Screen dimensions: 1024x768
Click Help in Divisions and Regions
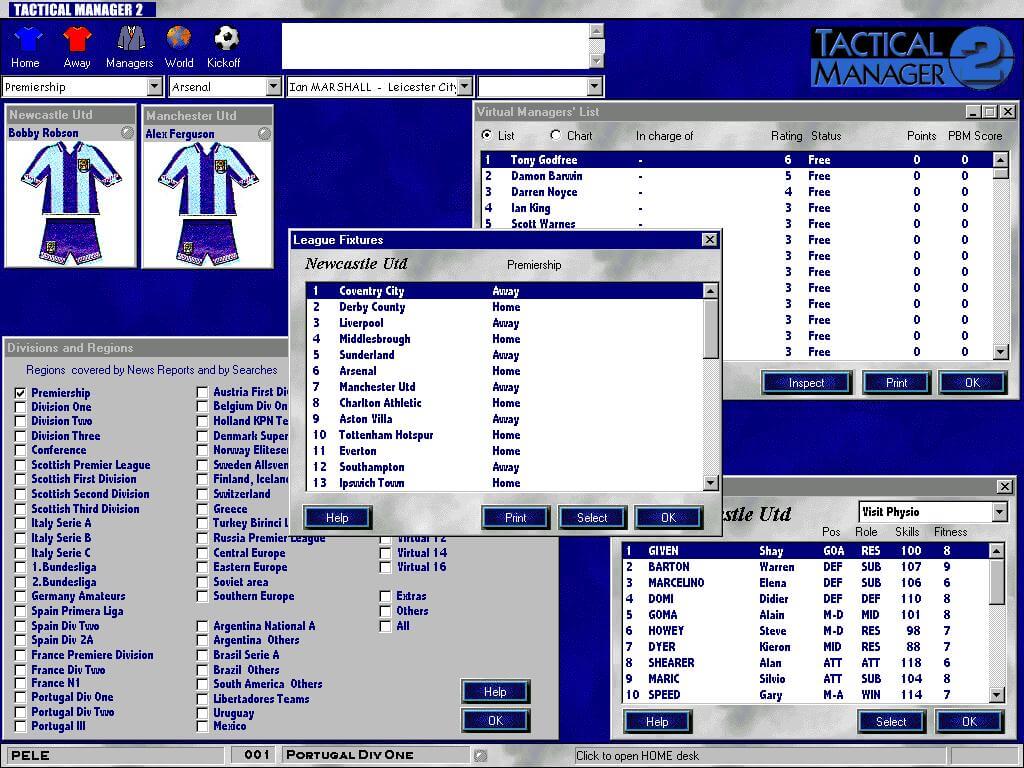point(495,692)
